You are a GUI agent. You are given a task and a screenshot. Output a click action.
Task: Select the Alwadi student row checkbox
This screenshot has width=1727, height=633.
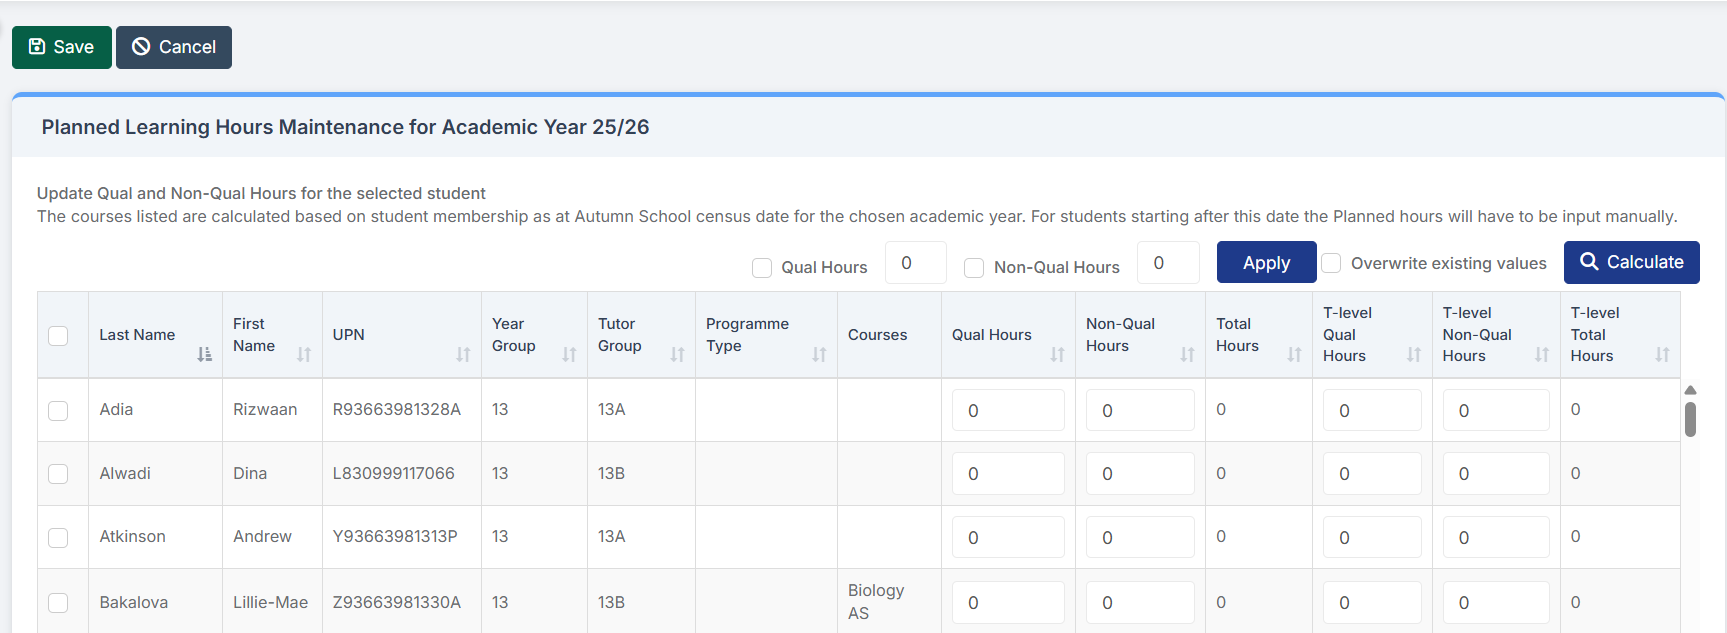(58, 474)
